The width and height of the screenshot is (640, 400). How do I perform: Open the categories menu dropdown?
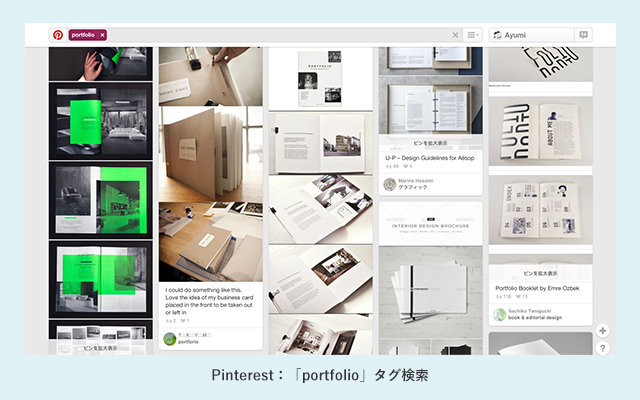click(x=473, y=35)
